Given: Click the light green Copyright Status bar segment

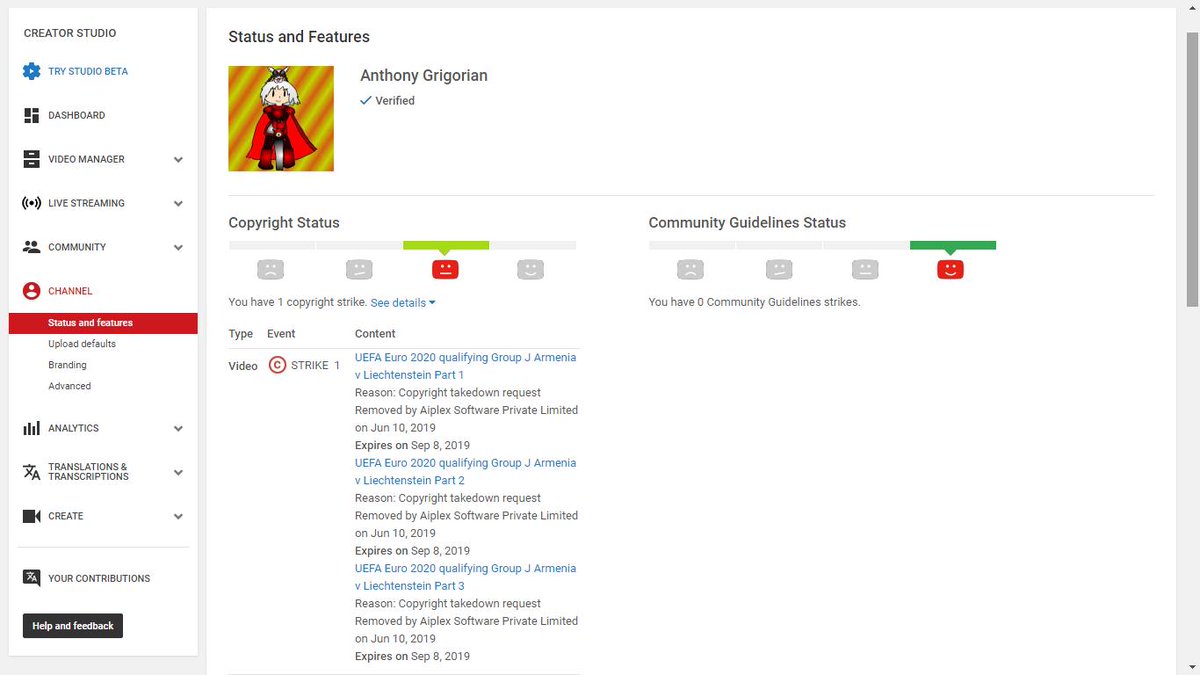Looking at the screenshot, I should pyautogui.click(x=446, y=245).
